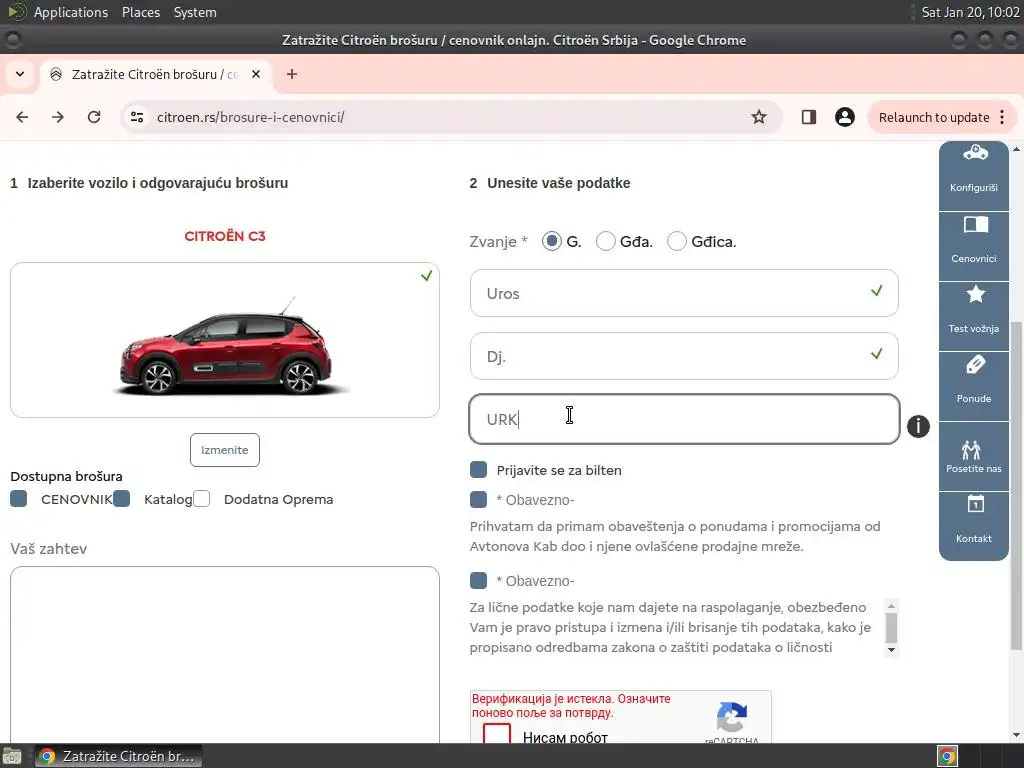Viewport: 1024px width, 768px height.
Task: Click the last name field containing Dj.
Action: (x=684, y=356)
